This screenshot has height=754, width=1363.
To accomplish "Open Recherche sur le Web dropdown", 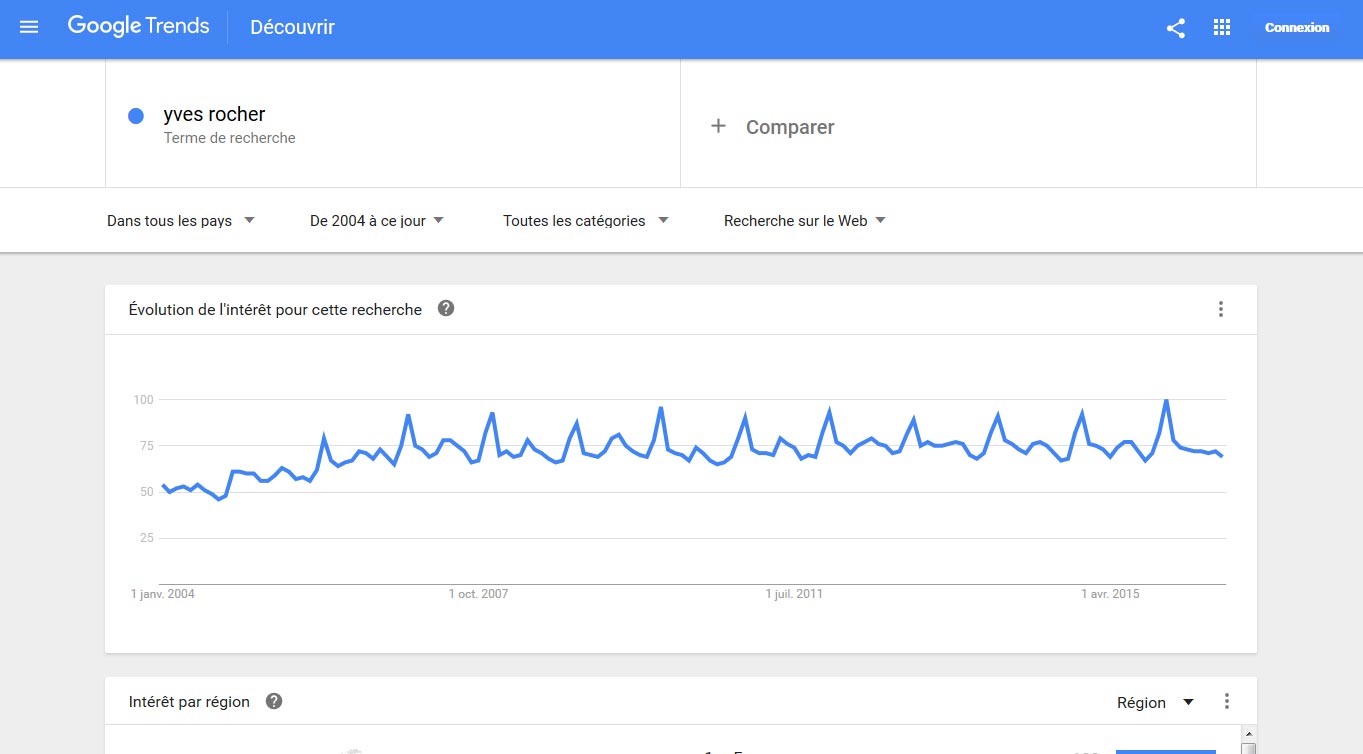I will 805,221.
